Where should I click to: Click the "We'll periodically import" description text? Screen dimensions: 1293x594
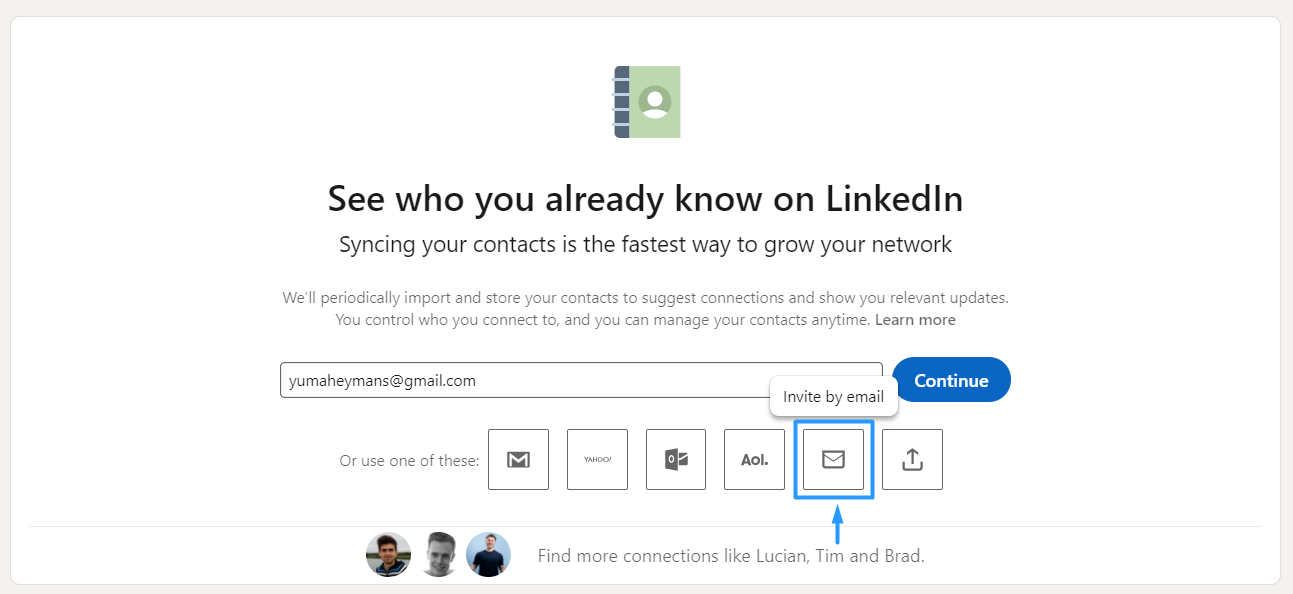click(x=645, y=298)
